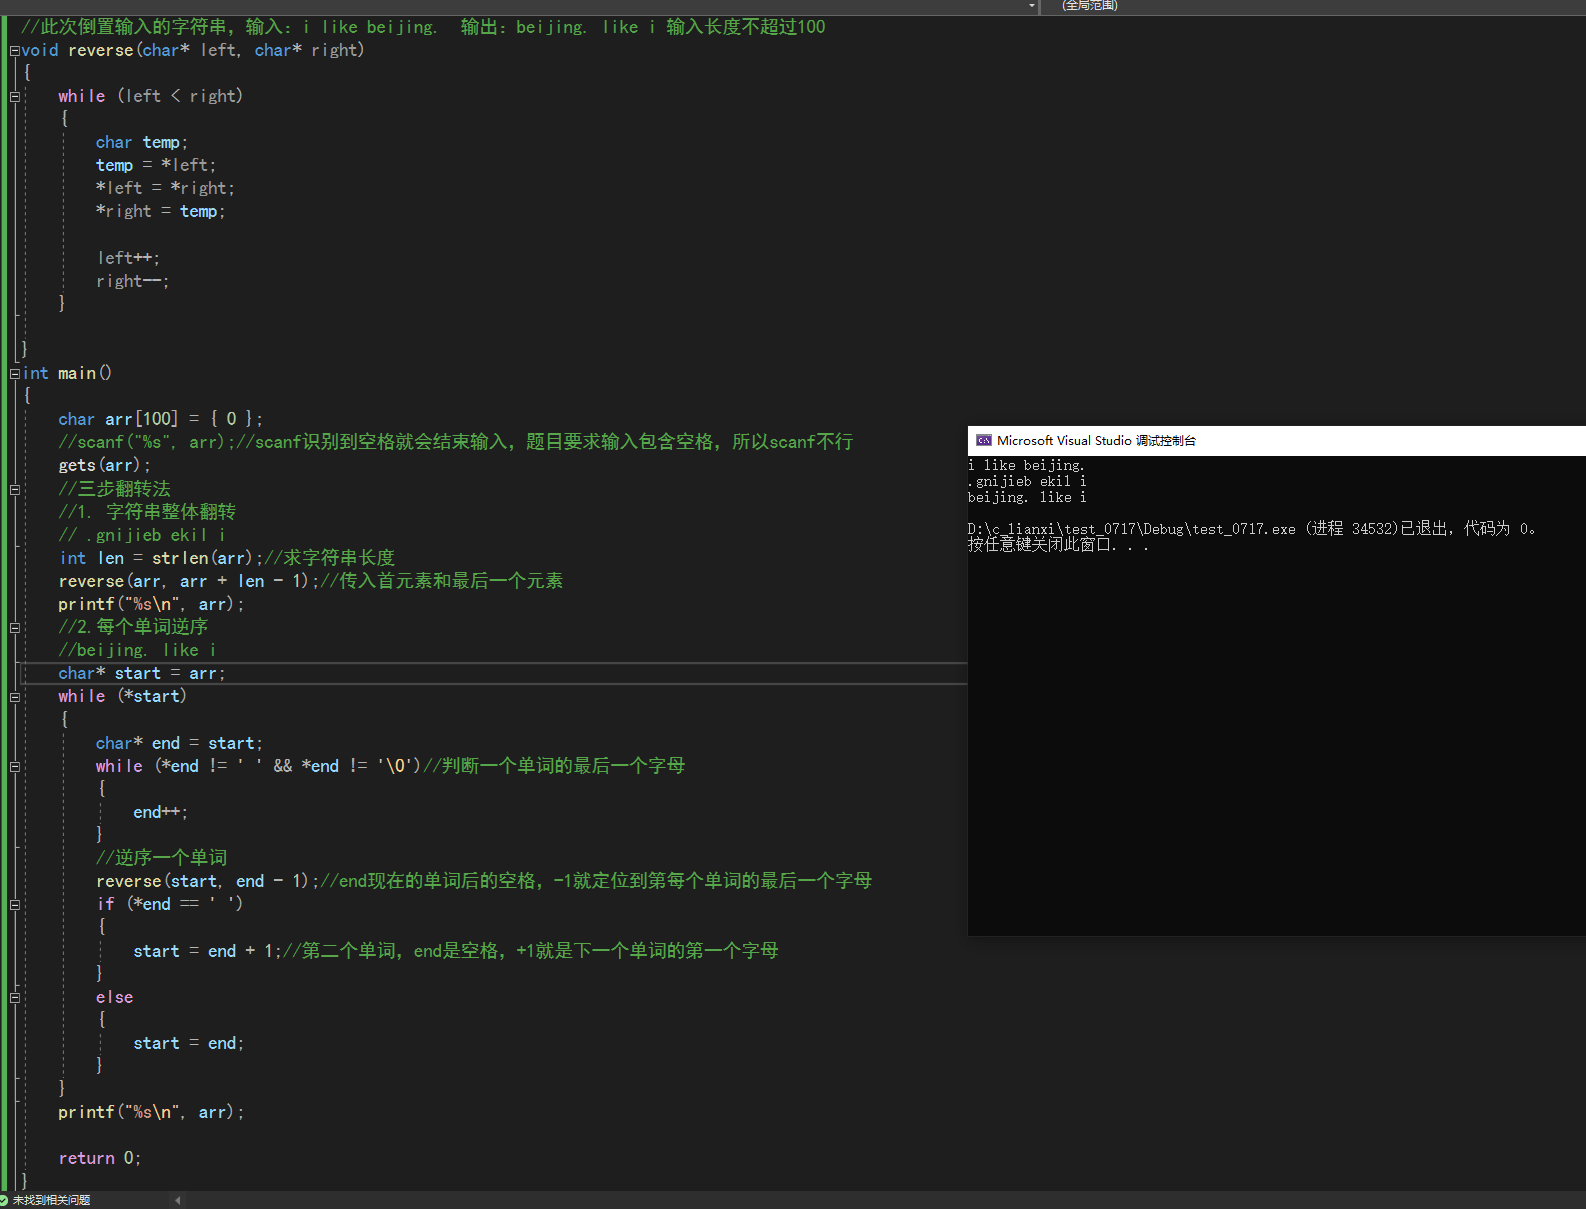
Task: Click the 'right--;' statement
Action: [133, 282]
